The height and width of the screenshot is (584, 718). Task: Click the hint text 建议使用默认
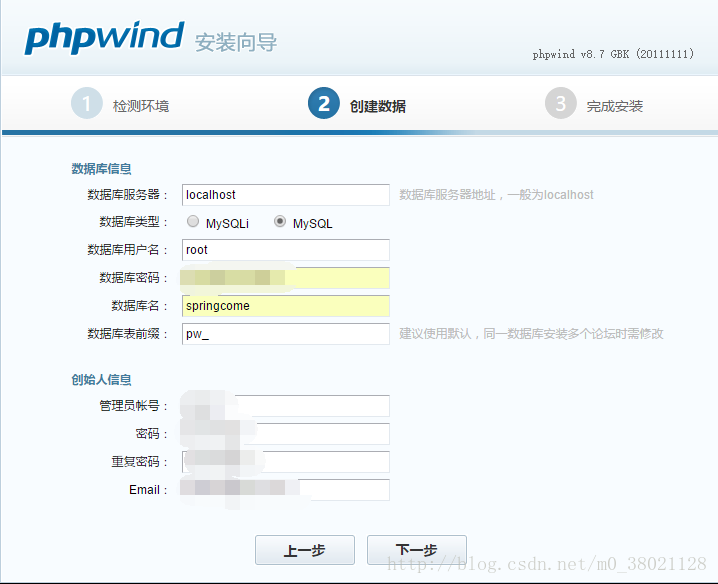pyautogui.click(x=435, y=333)
